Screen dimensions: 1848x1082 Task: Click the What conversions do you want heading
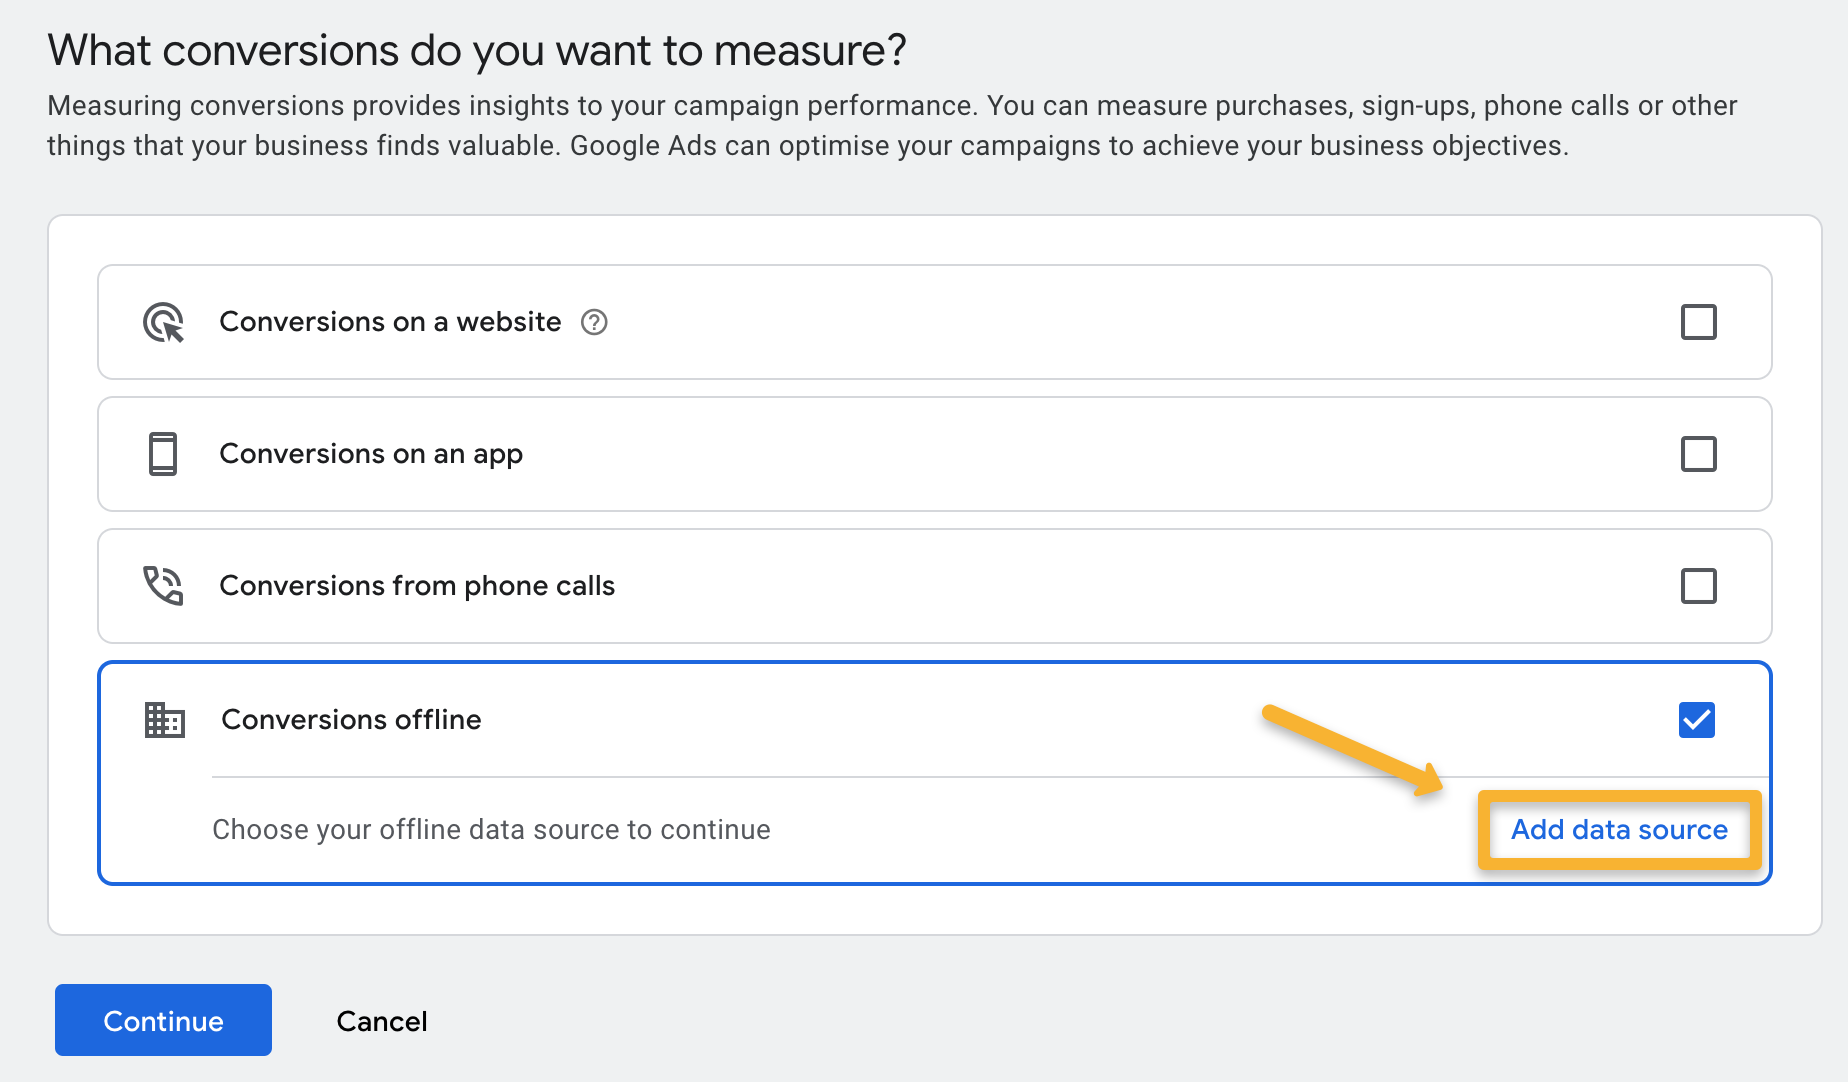pyautogui.click(x=477, y=50)
